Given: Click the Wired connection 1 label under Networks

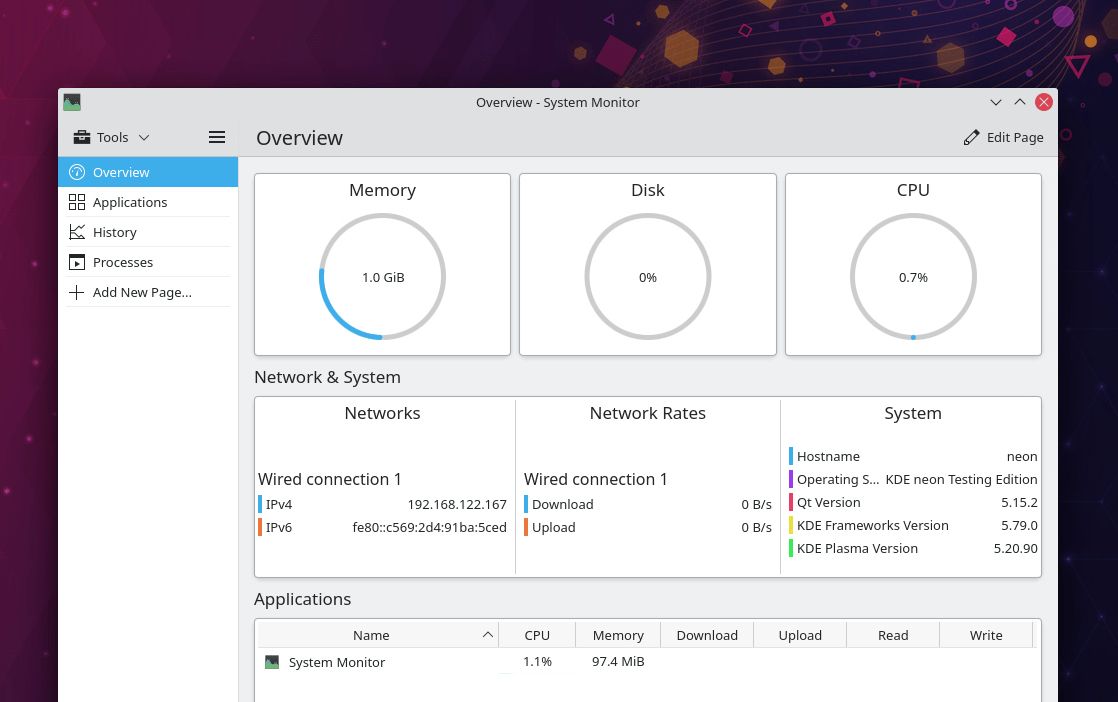Looking at the screenshot, I should [x=329, y=479].
